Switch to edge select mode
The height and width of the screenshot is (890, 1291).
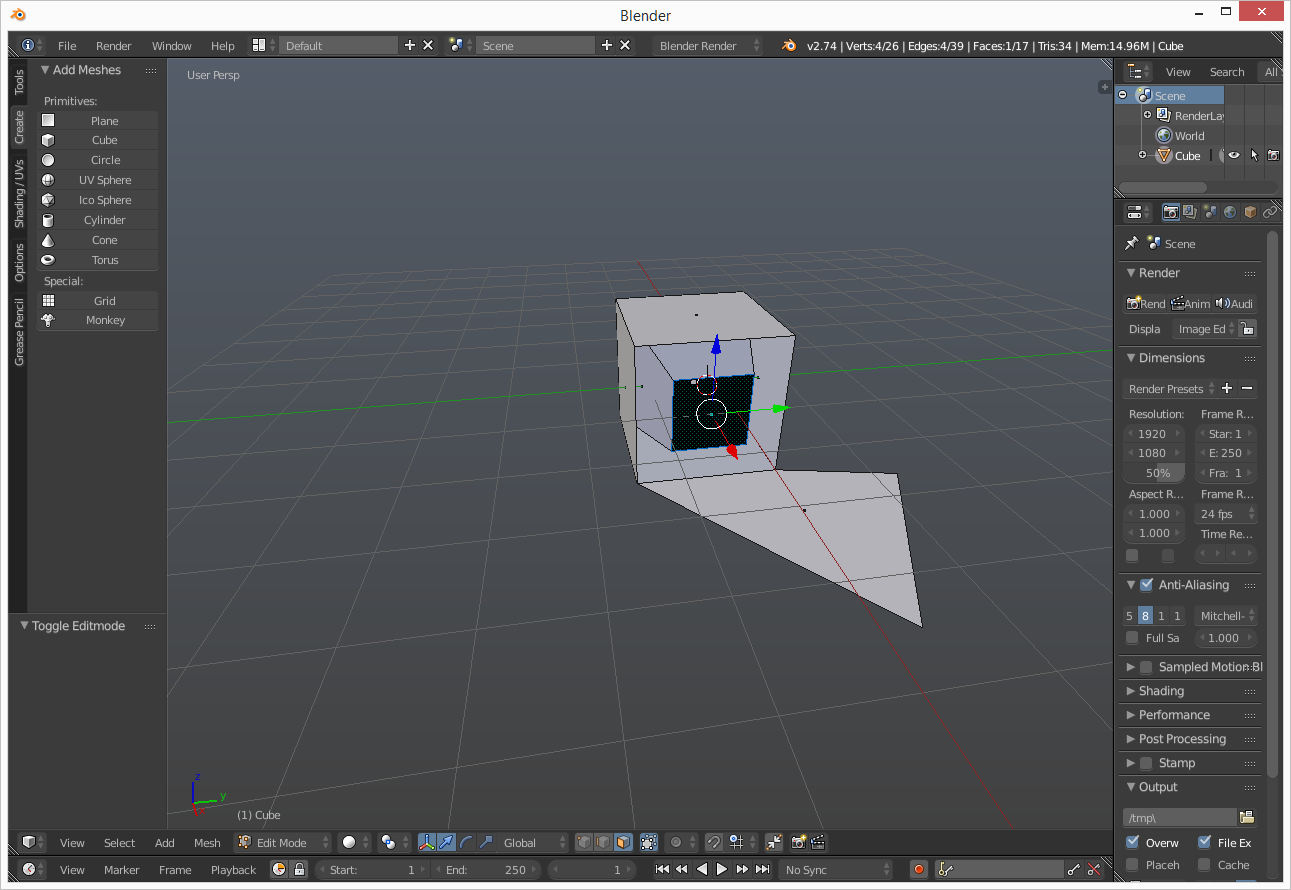tap(603, 842)
